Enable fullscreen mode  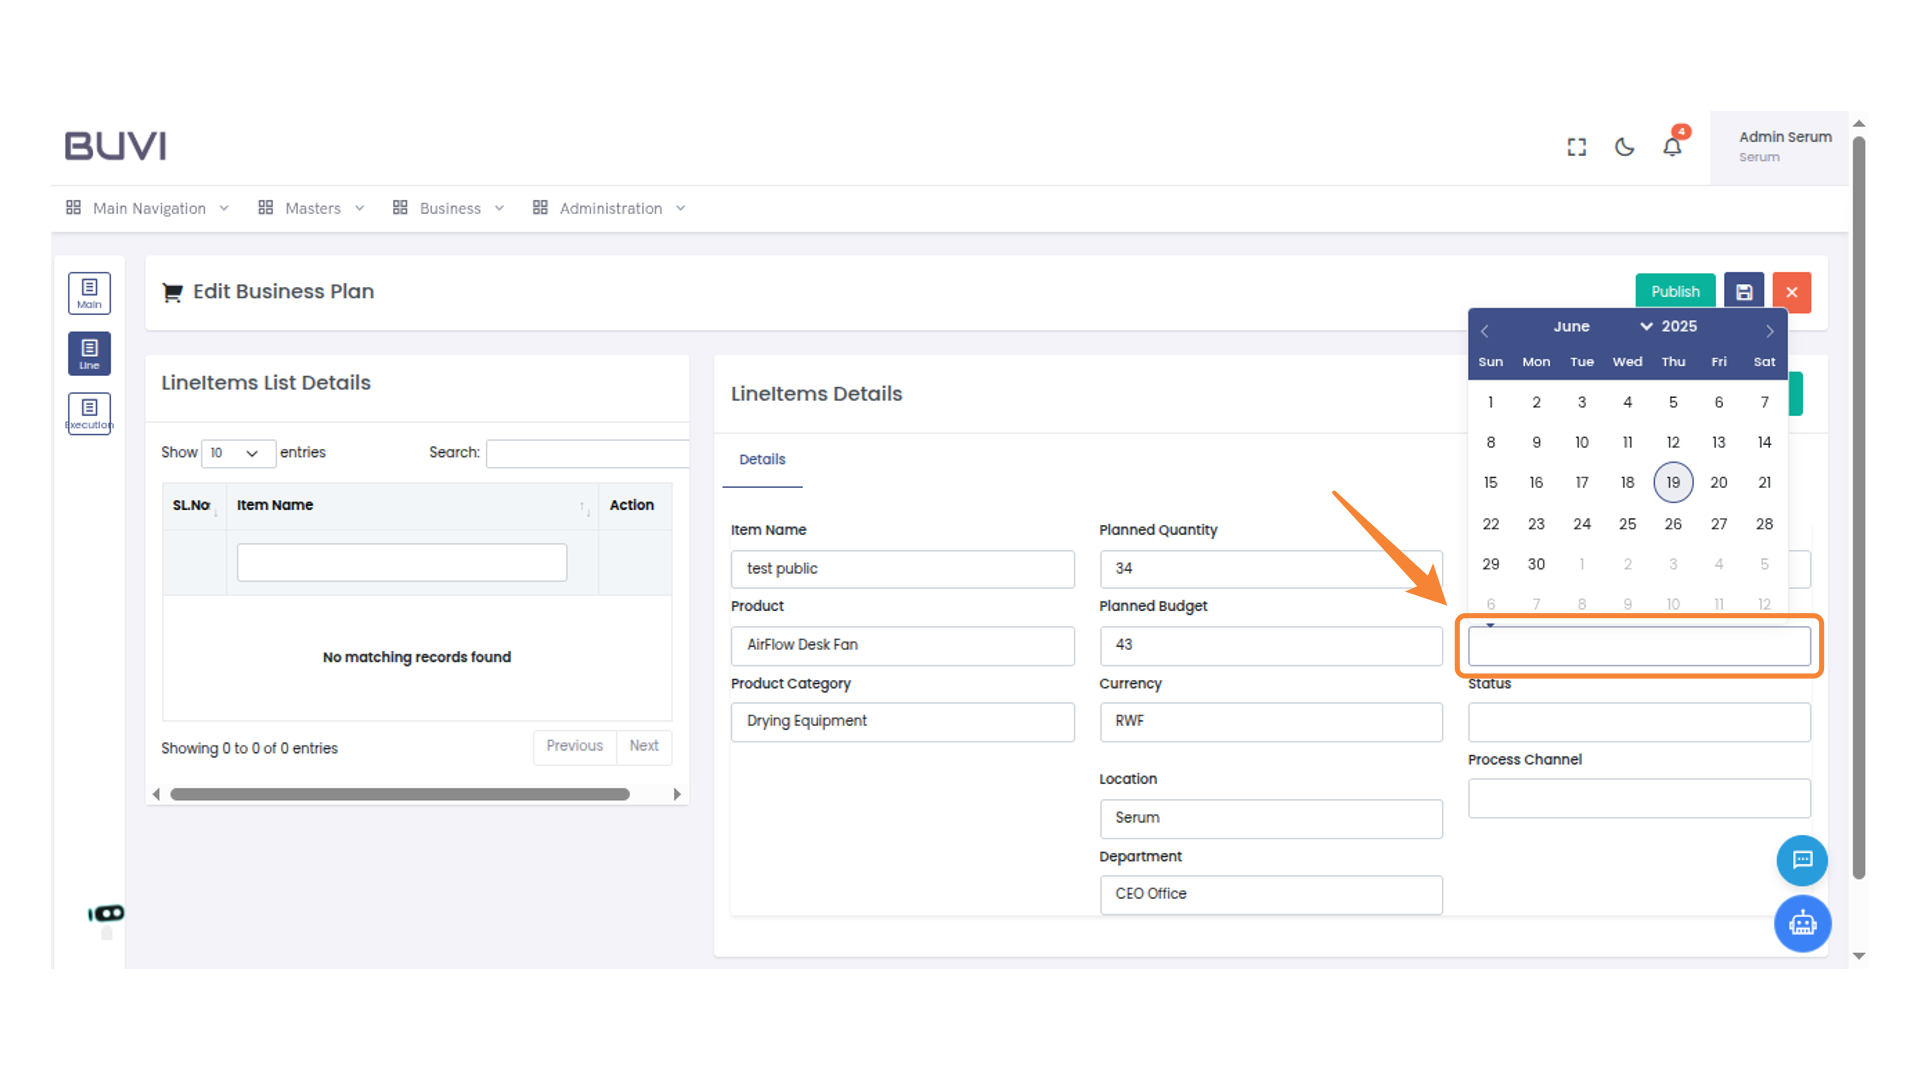[x=1576, y=146]
